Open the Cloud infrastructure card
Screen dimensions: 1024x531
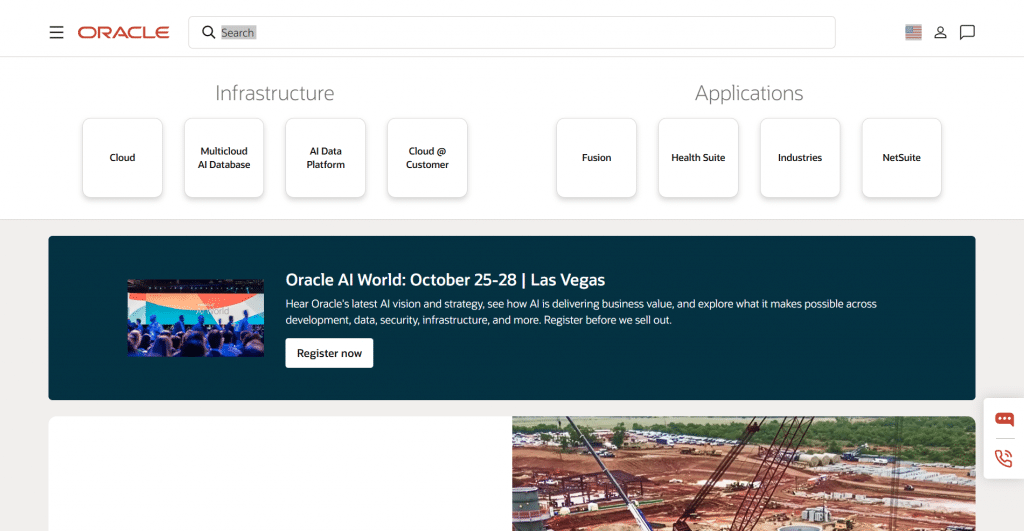122,157
